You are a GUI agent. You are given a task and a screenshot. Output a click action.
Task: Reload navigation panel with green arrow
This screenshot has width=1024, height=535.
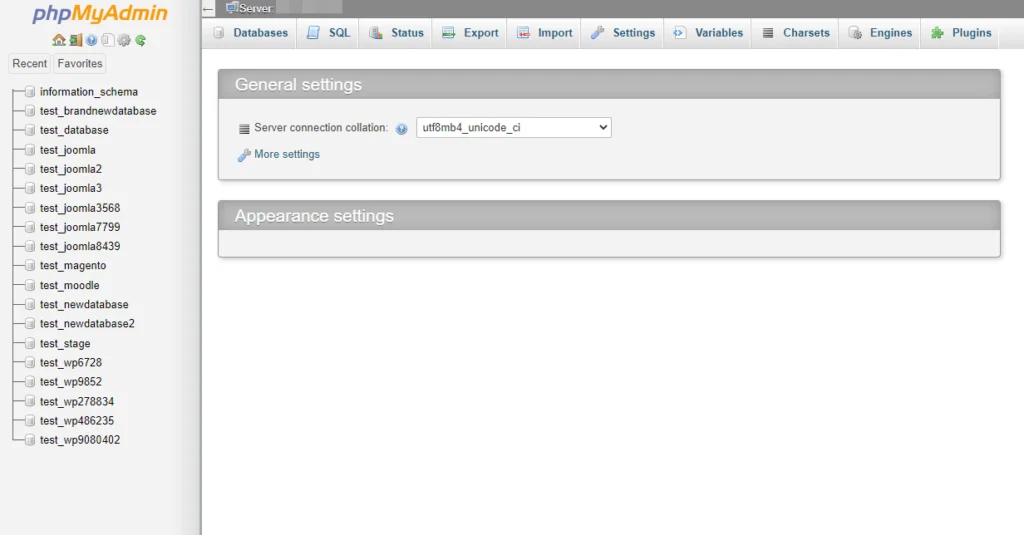(x=140, y=41)
